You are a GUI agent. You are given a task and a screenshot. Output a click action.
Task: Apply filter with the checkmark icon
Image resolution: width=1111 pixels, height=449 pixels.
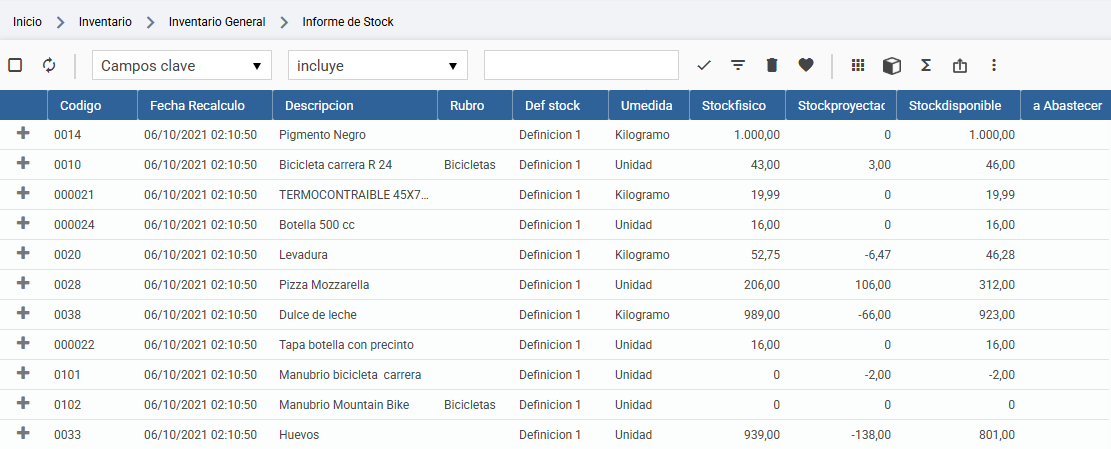click(x=704, y=65)
